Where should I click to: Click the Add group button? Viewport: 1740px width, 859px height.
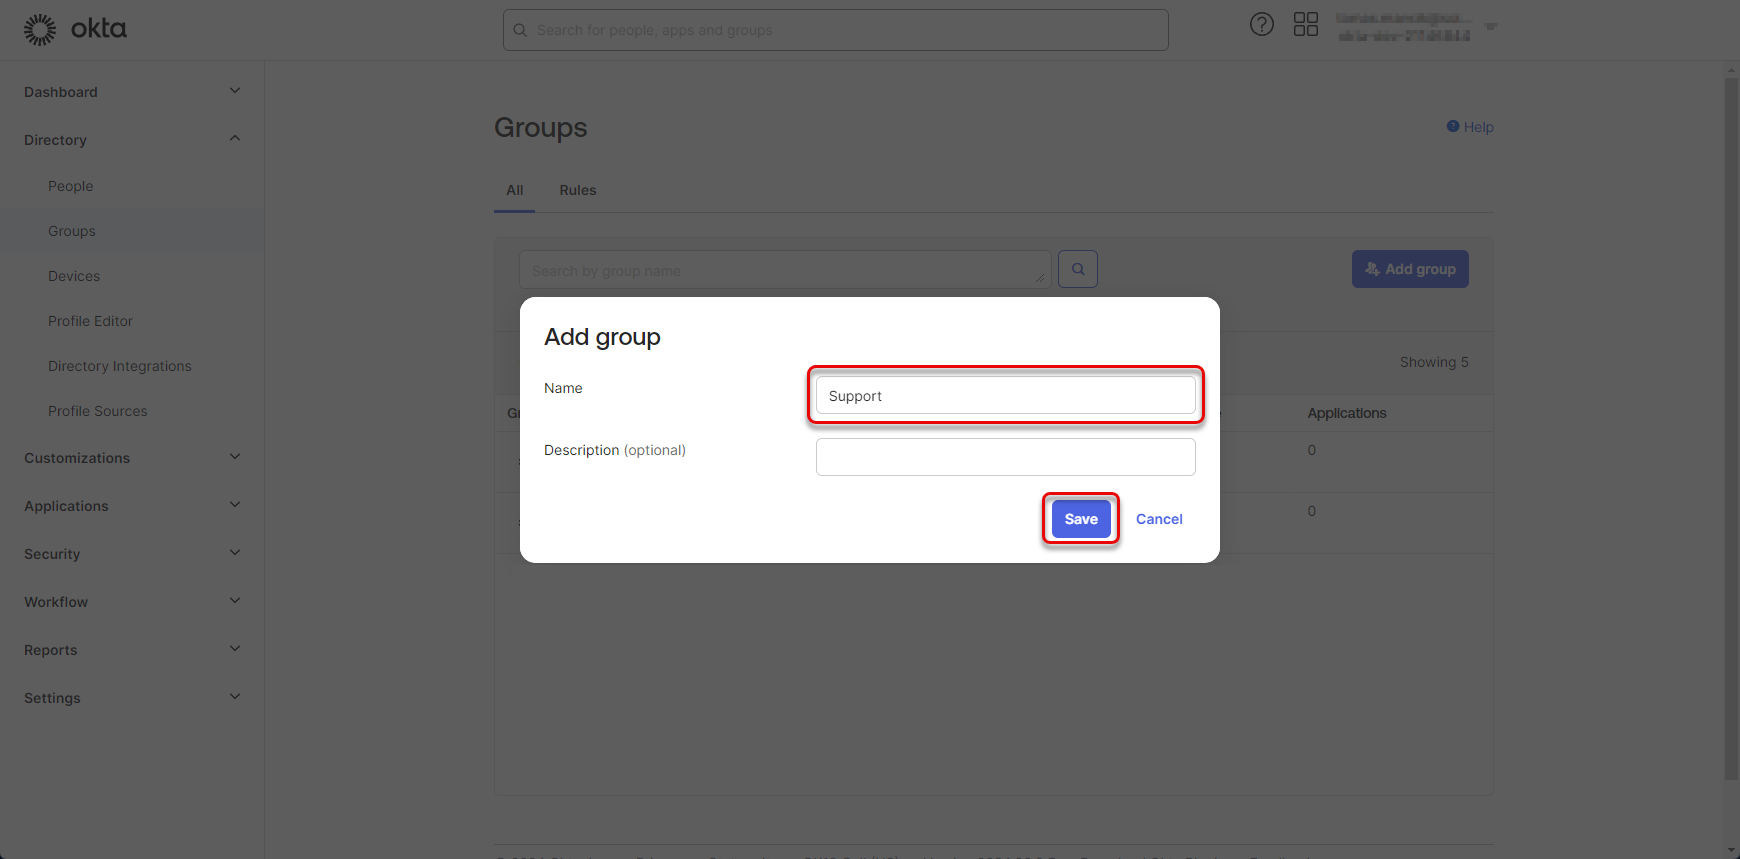tap(1410, 269)
